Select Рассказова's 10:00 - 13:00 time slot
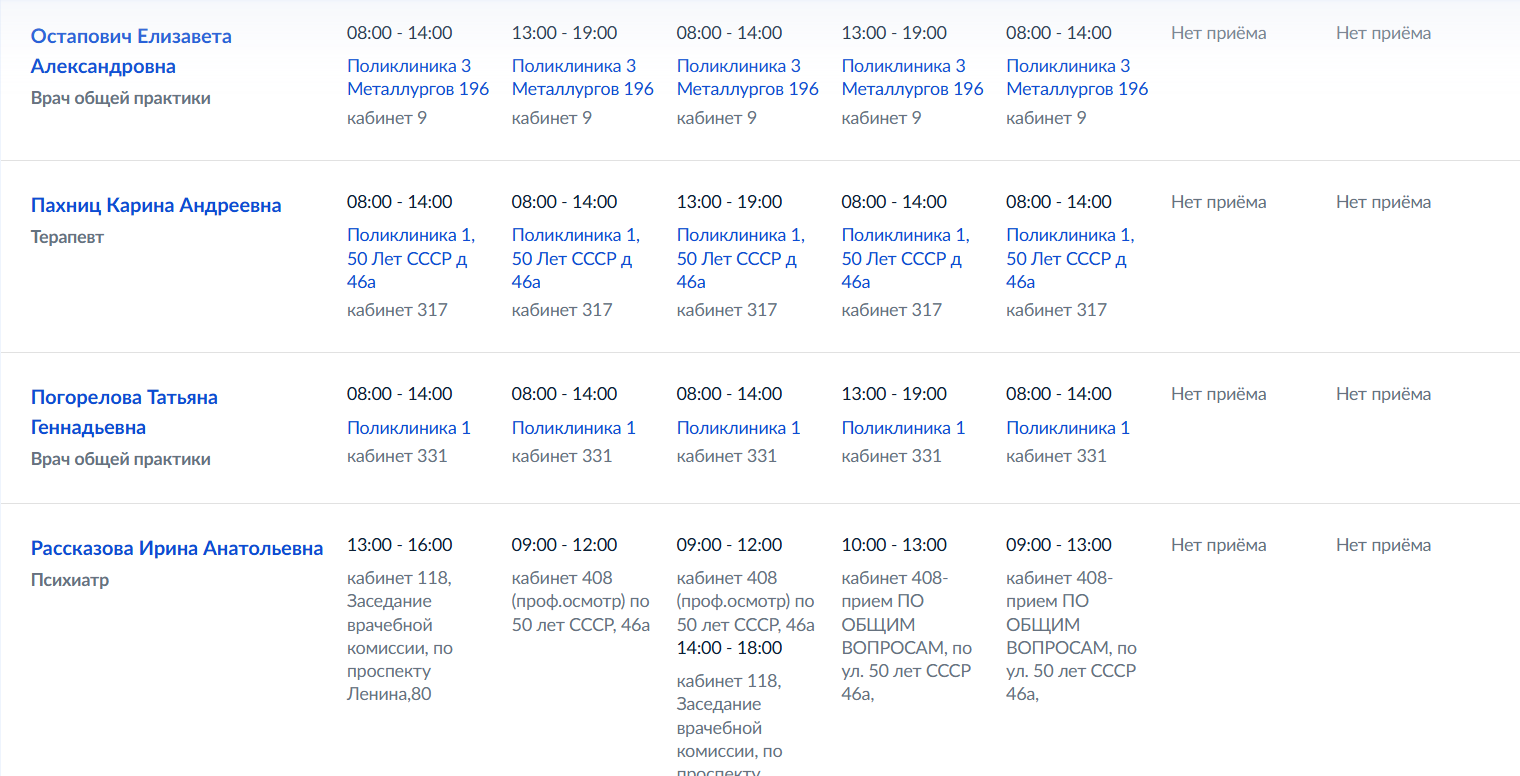Viewport: 1520px width, 776px height. pos(894,545)
